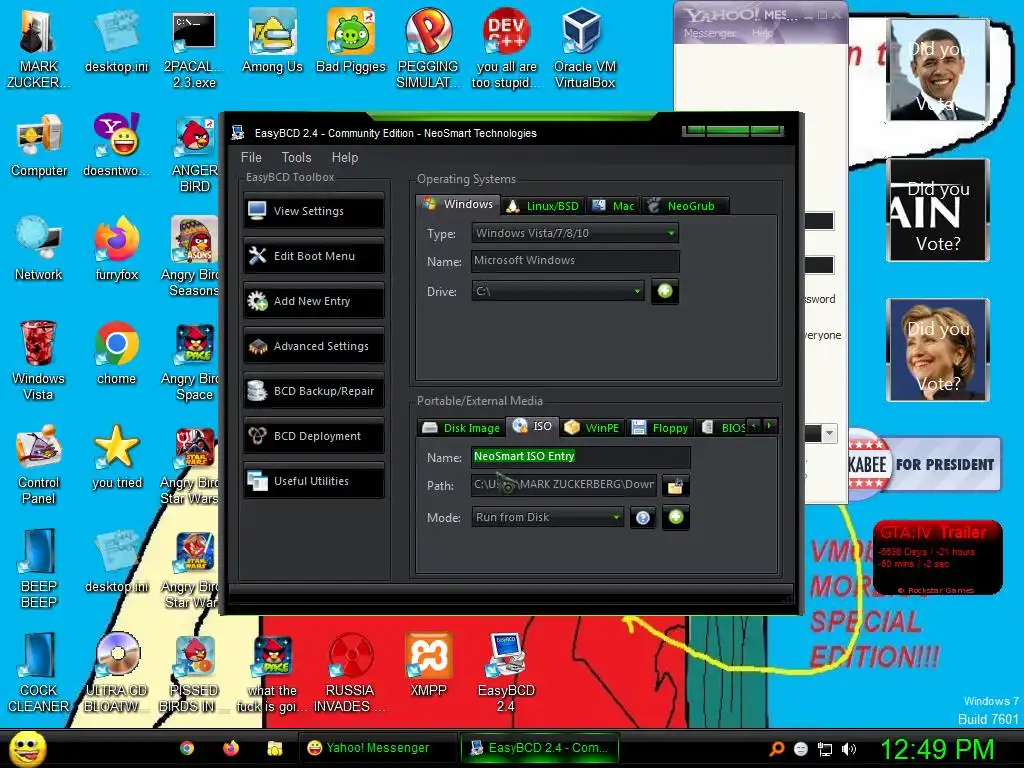1024x768 pixels.
Task: Select the ISO media tab
Action: coord(533,426)
